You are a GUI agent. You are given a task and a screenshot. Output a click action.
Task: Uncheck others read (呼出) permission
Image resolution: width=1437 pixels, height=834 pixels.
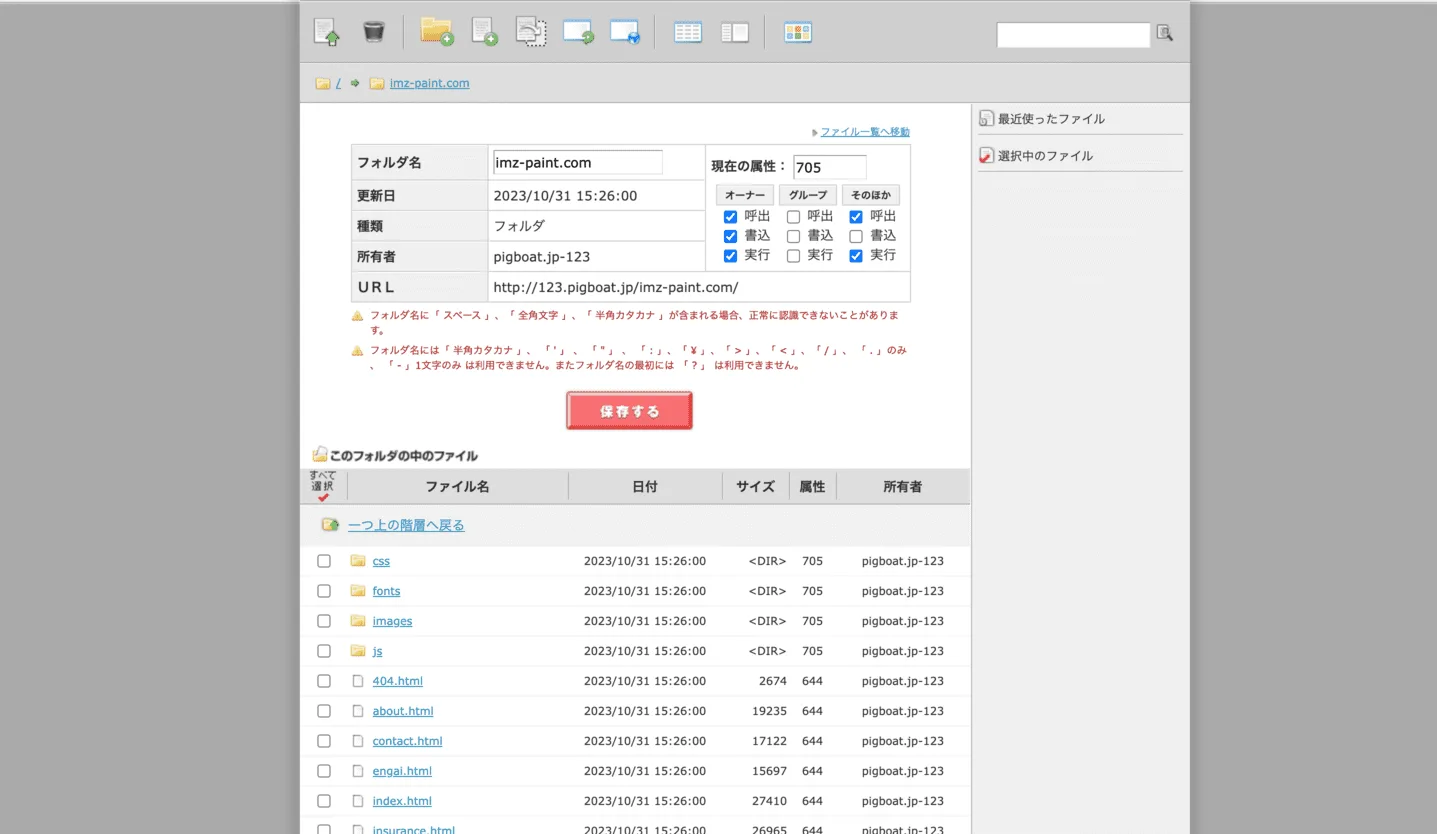pos(856,217)
